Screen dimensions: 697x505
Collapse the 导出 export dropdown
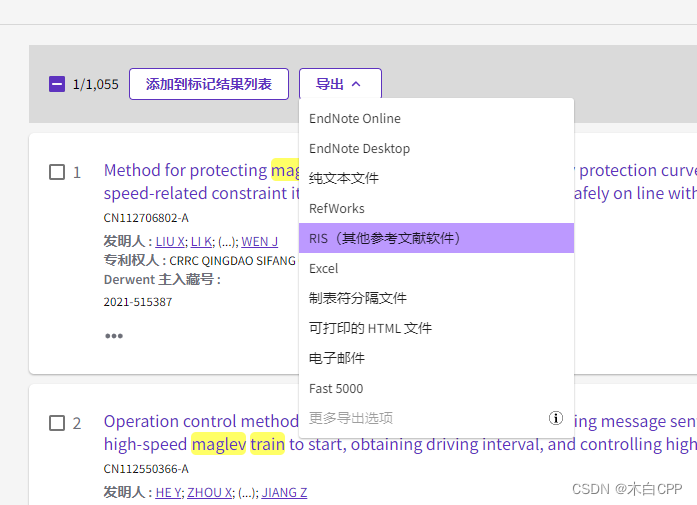click(340, 84)
